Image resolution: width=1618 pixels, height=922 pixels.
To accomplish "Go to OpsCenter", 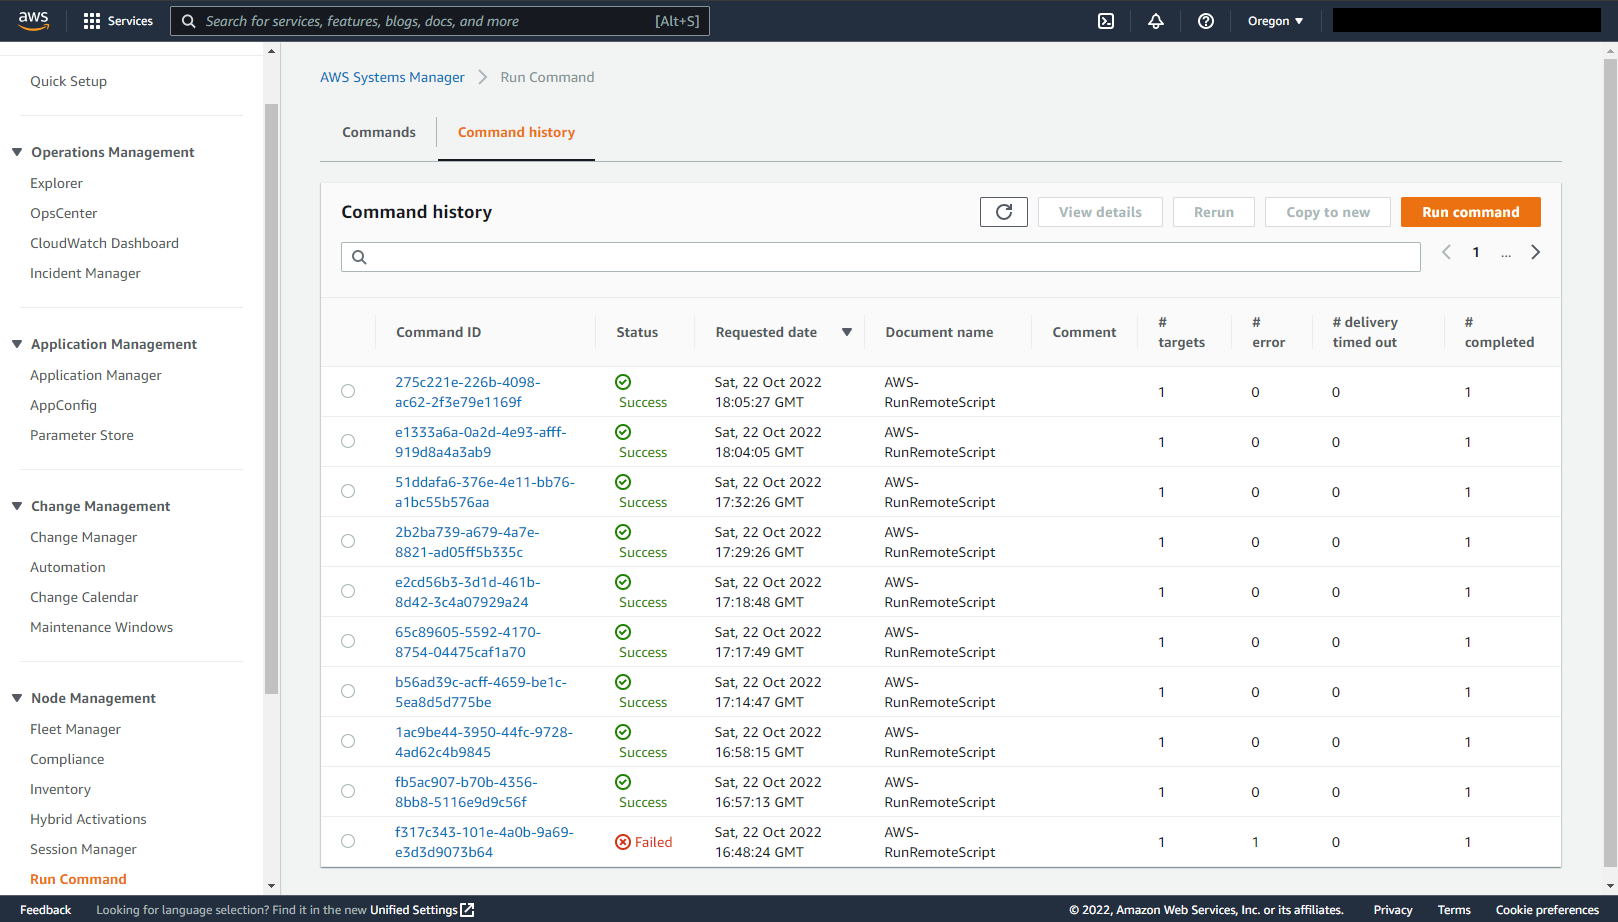I will (x=64, y=213).
